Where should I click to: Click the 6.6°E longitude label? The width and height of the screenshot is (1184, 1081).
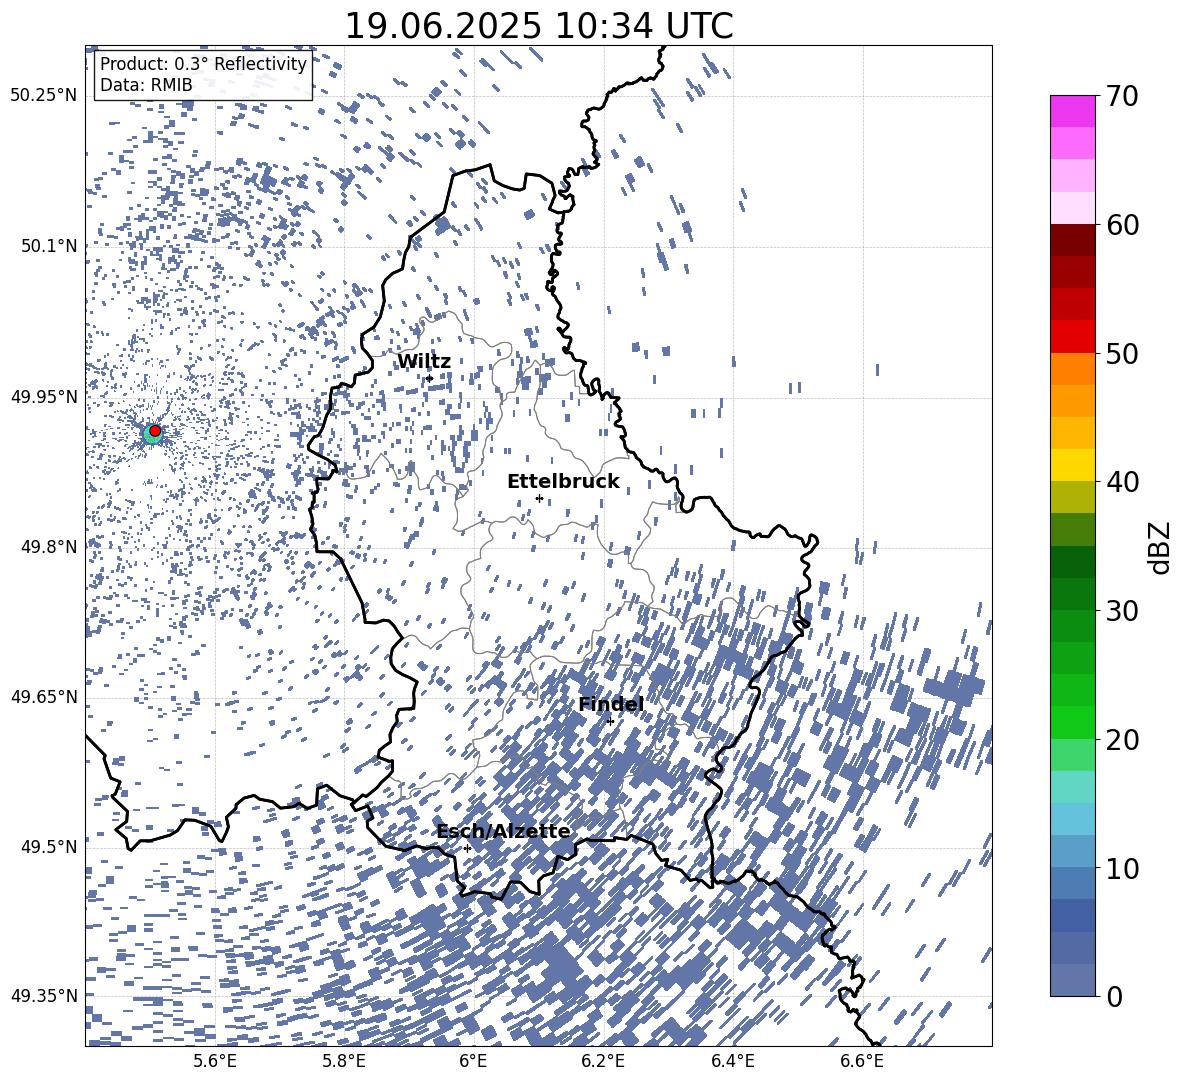[862, 1062]
